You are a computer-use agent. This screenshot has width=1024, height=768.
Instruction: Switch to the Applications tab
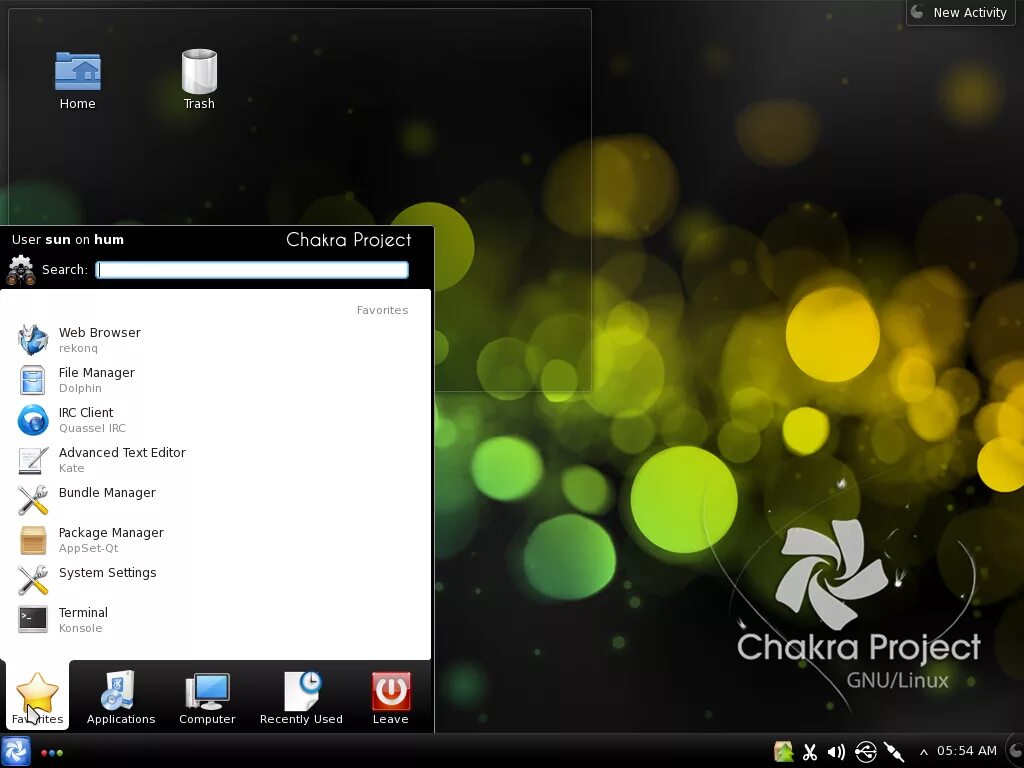pyautogui.click(x=120, y=696)
